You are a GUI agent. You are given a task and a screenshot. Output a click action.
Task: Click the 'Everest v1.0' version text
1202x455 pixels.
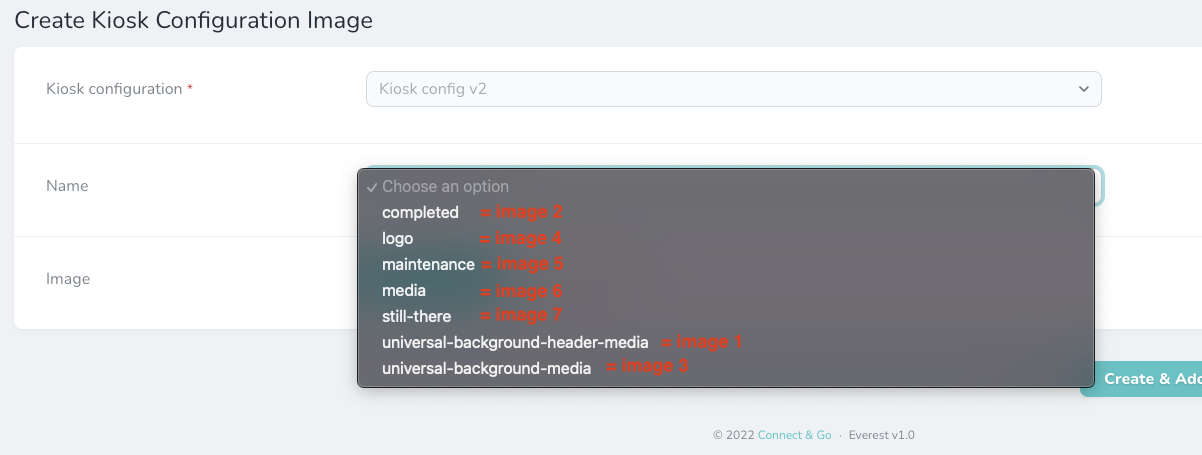881,435
